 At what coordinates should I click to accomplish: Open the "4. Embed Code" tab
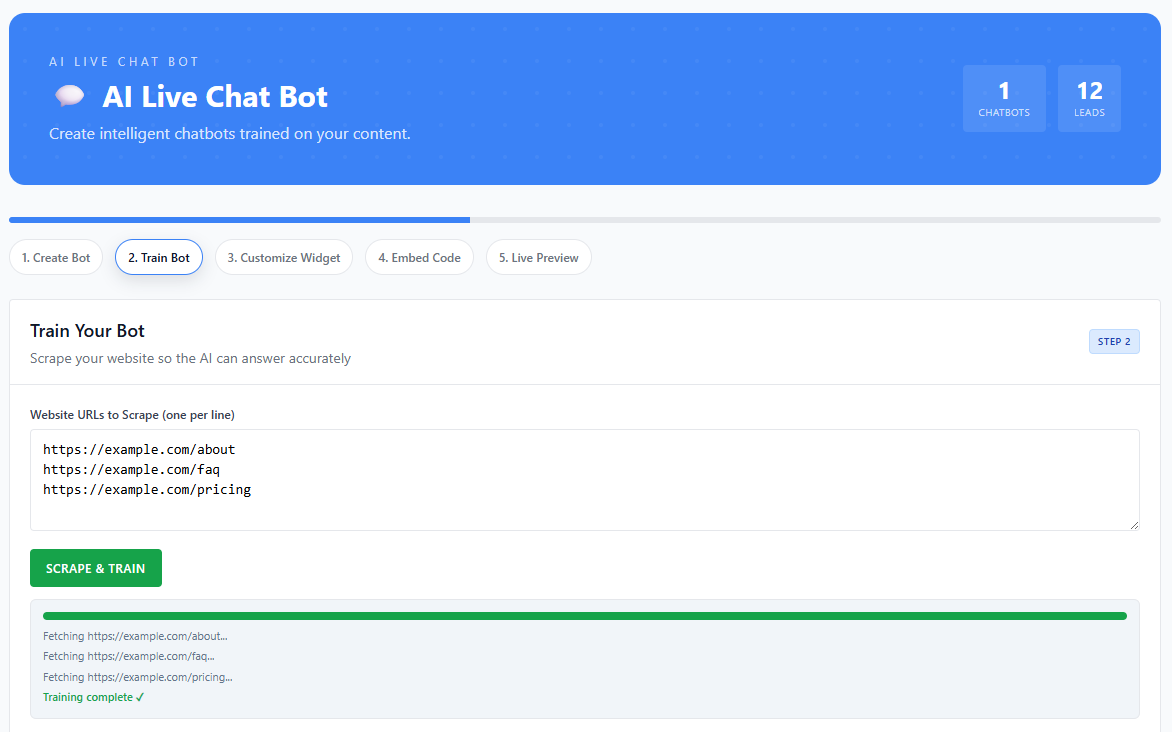pos(419,257)
